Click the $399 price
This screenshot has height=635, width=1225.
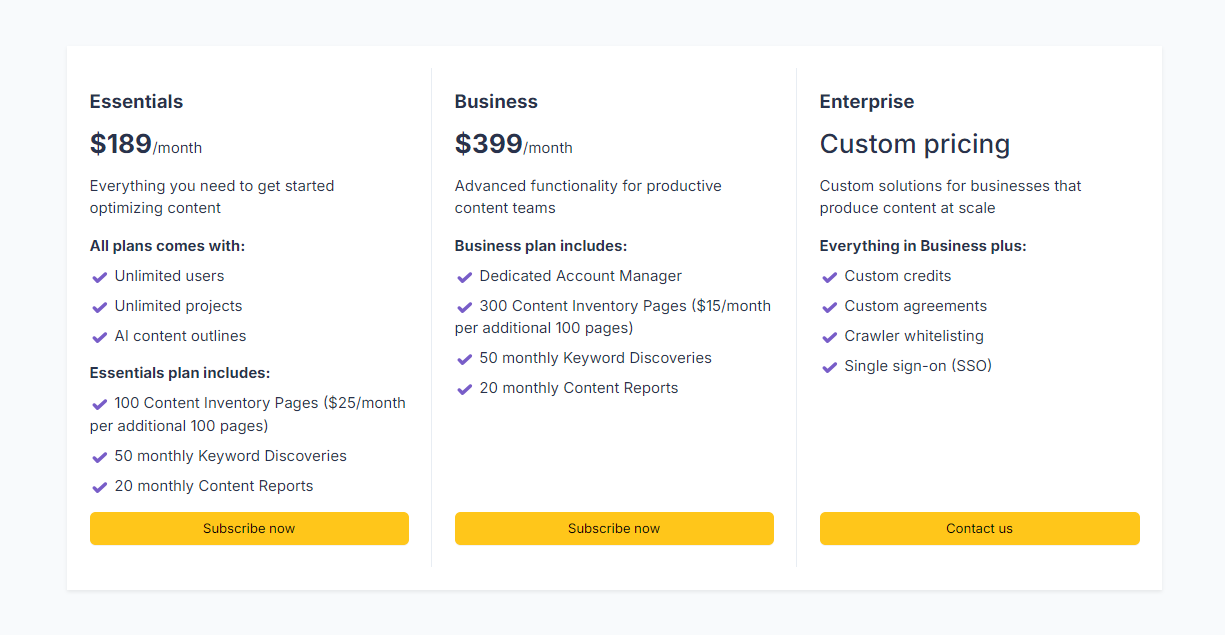489,144
